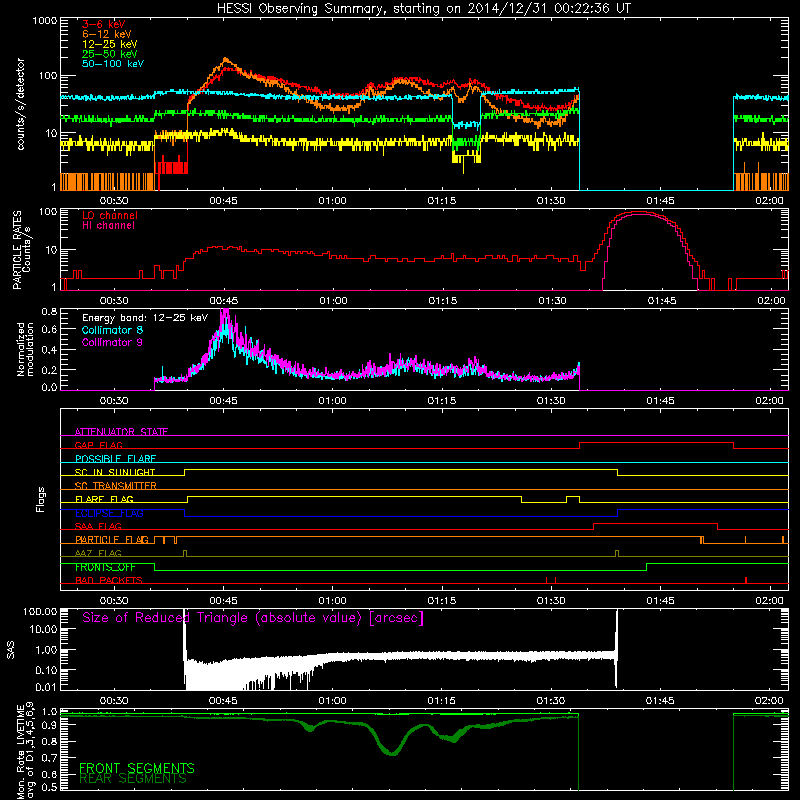Select the 12-25 keV legend label
This screenshot has width=800, height=800.
(x=110, y=44)
